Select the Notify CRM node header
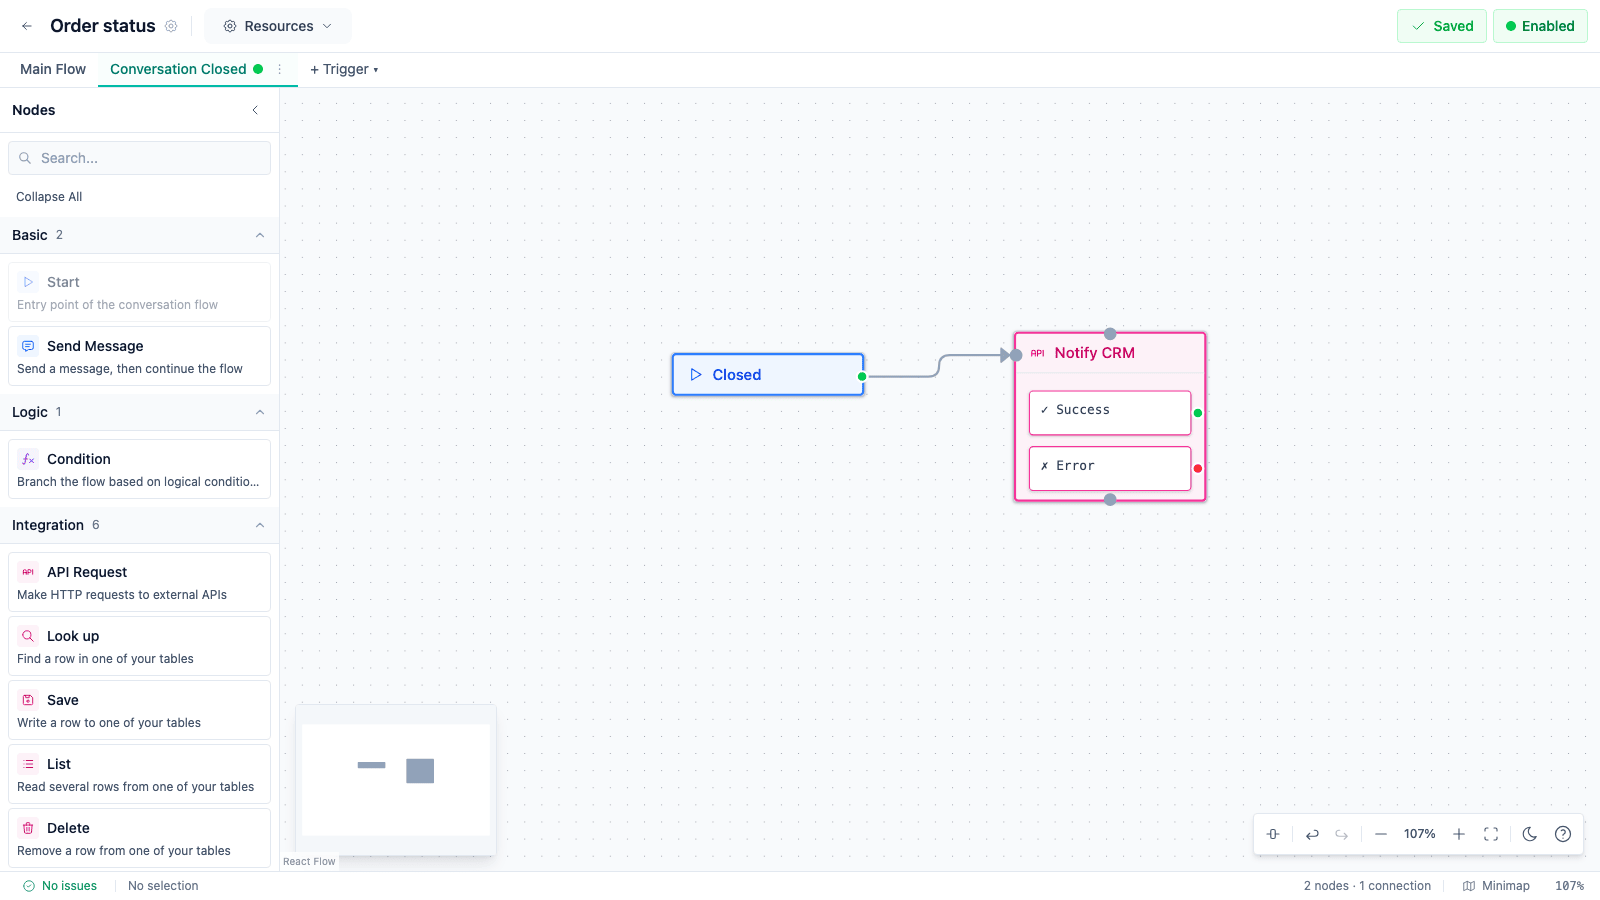Image resolution: width=1600 pixels, height=900 pixels. click(x=1110, y=353)
